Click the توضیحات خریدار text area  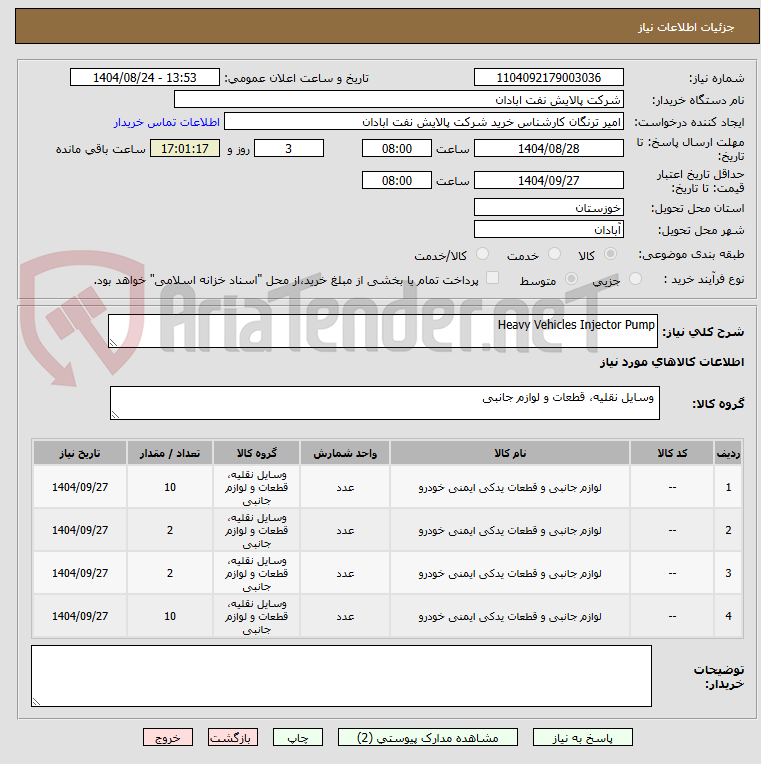tap(342, 676)
